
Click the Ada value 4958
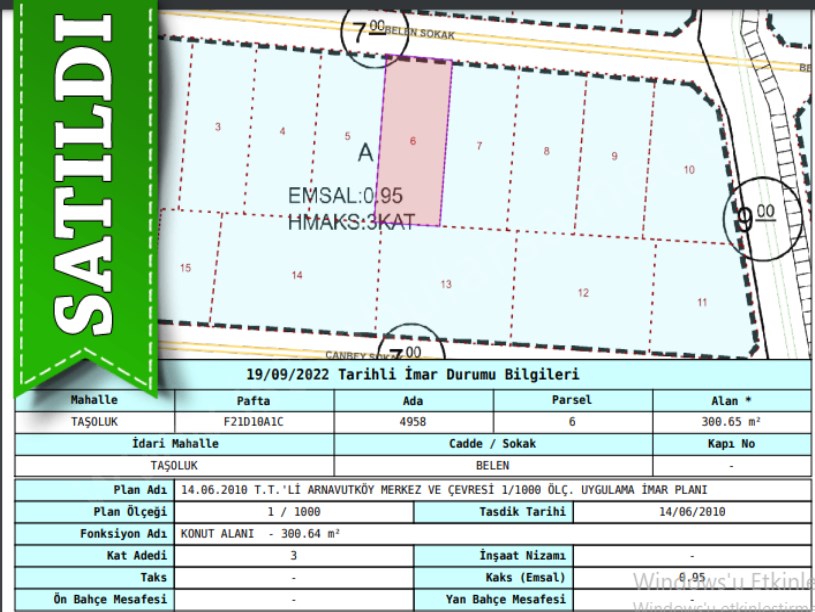click(x=412, y=422)
